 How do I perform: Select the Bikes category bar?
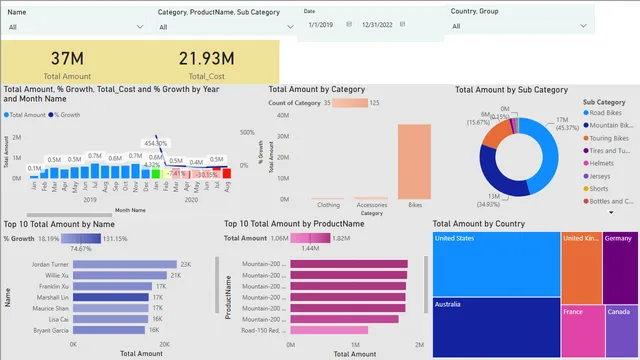point(414,162)
